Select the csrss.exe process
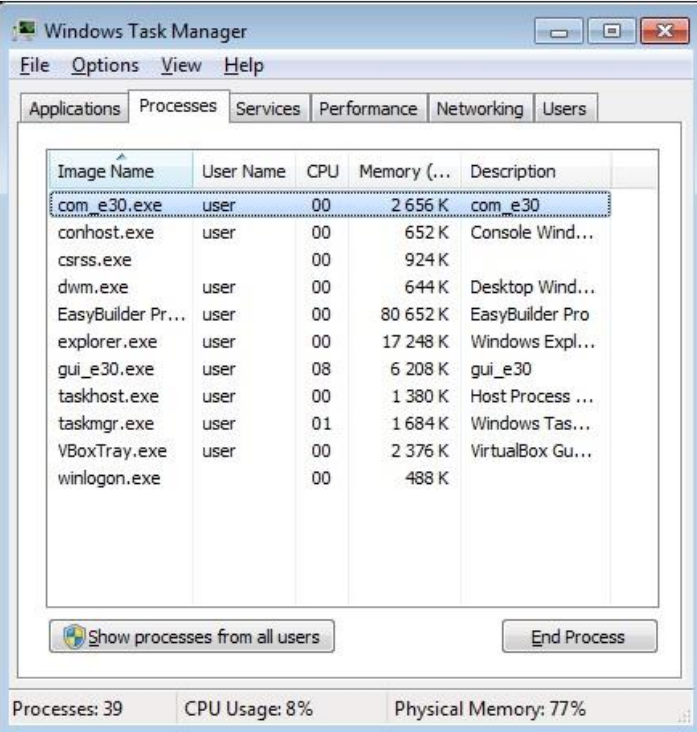 click(x=330, y=260)
